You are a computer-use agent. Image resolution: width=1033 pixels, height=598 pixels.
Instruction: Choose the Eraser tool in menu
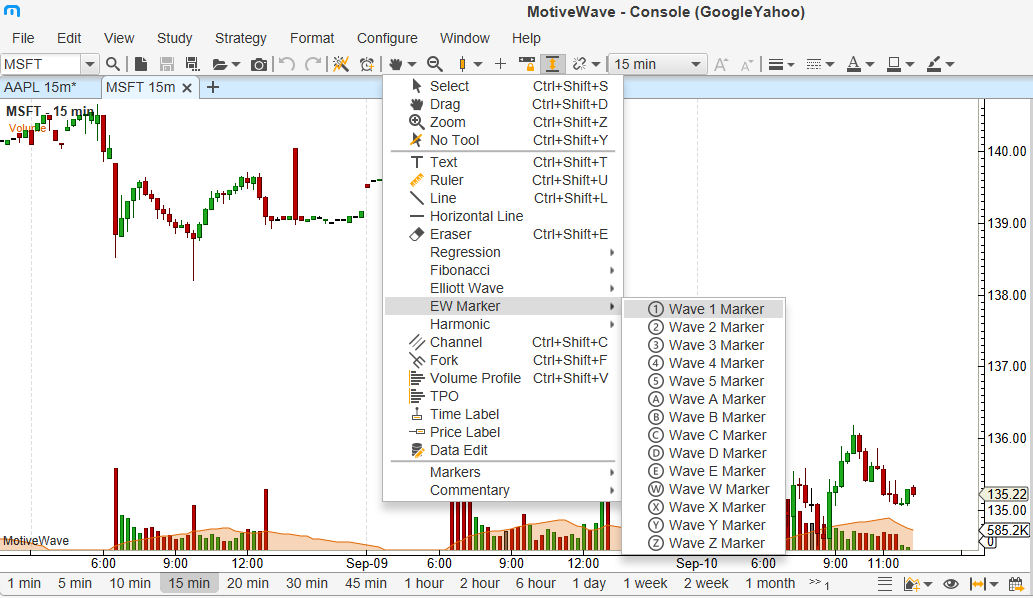450,234
